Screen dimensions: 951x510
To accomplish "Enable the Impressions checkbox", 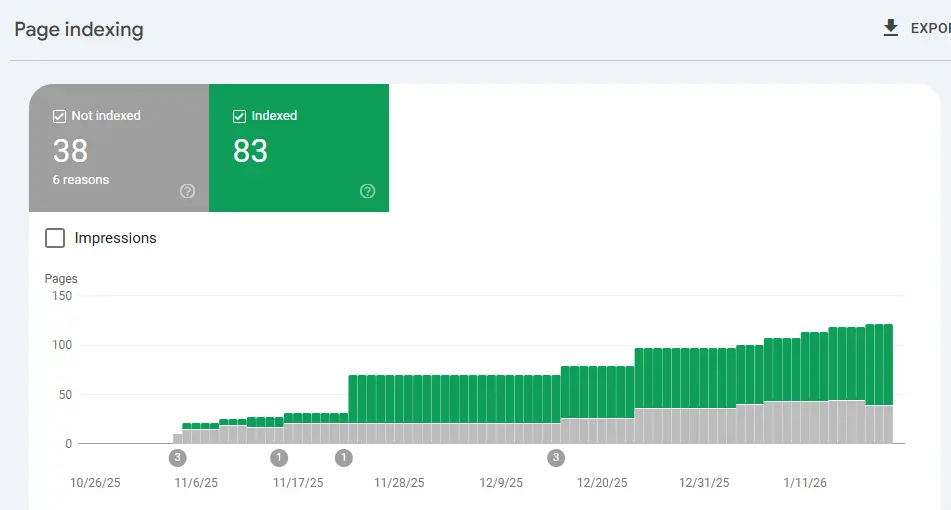I will (55, 238).
